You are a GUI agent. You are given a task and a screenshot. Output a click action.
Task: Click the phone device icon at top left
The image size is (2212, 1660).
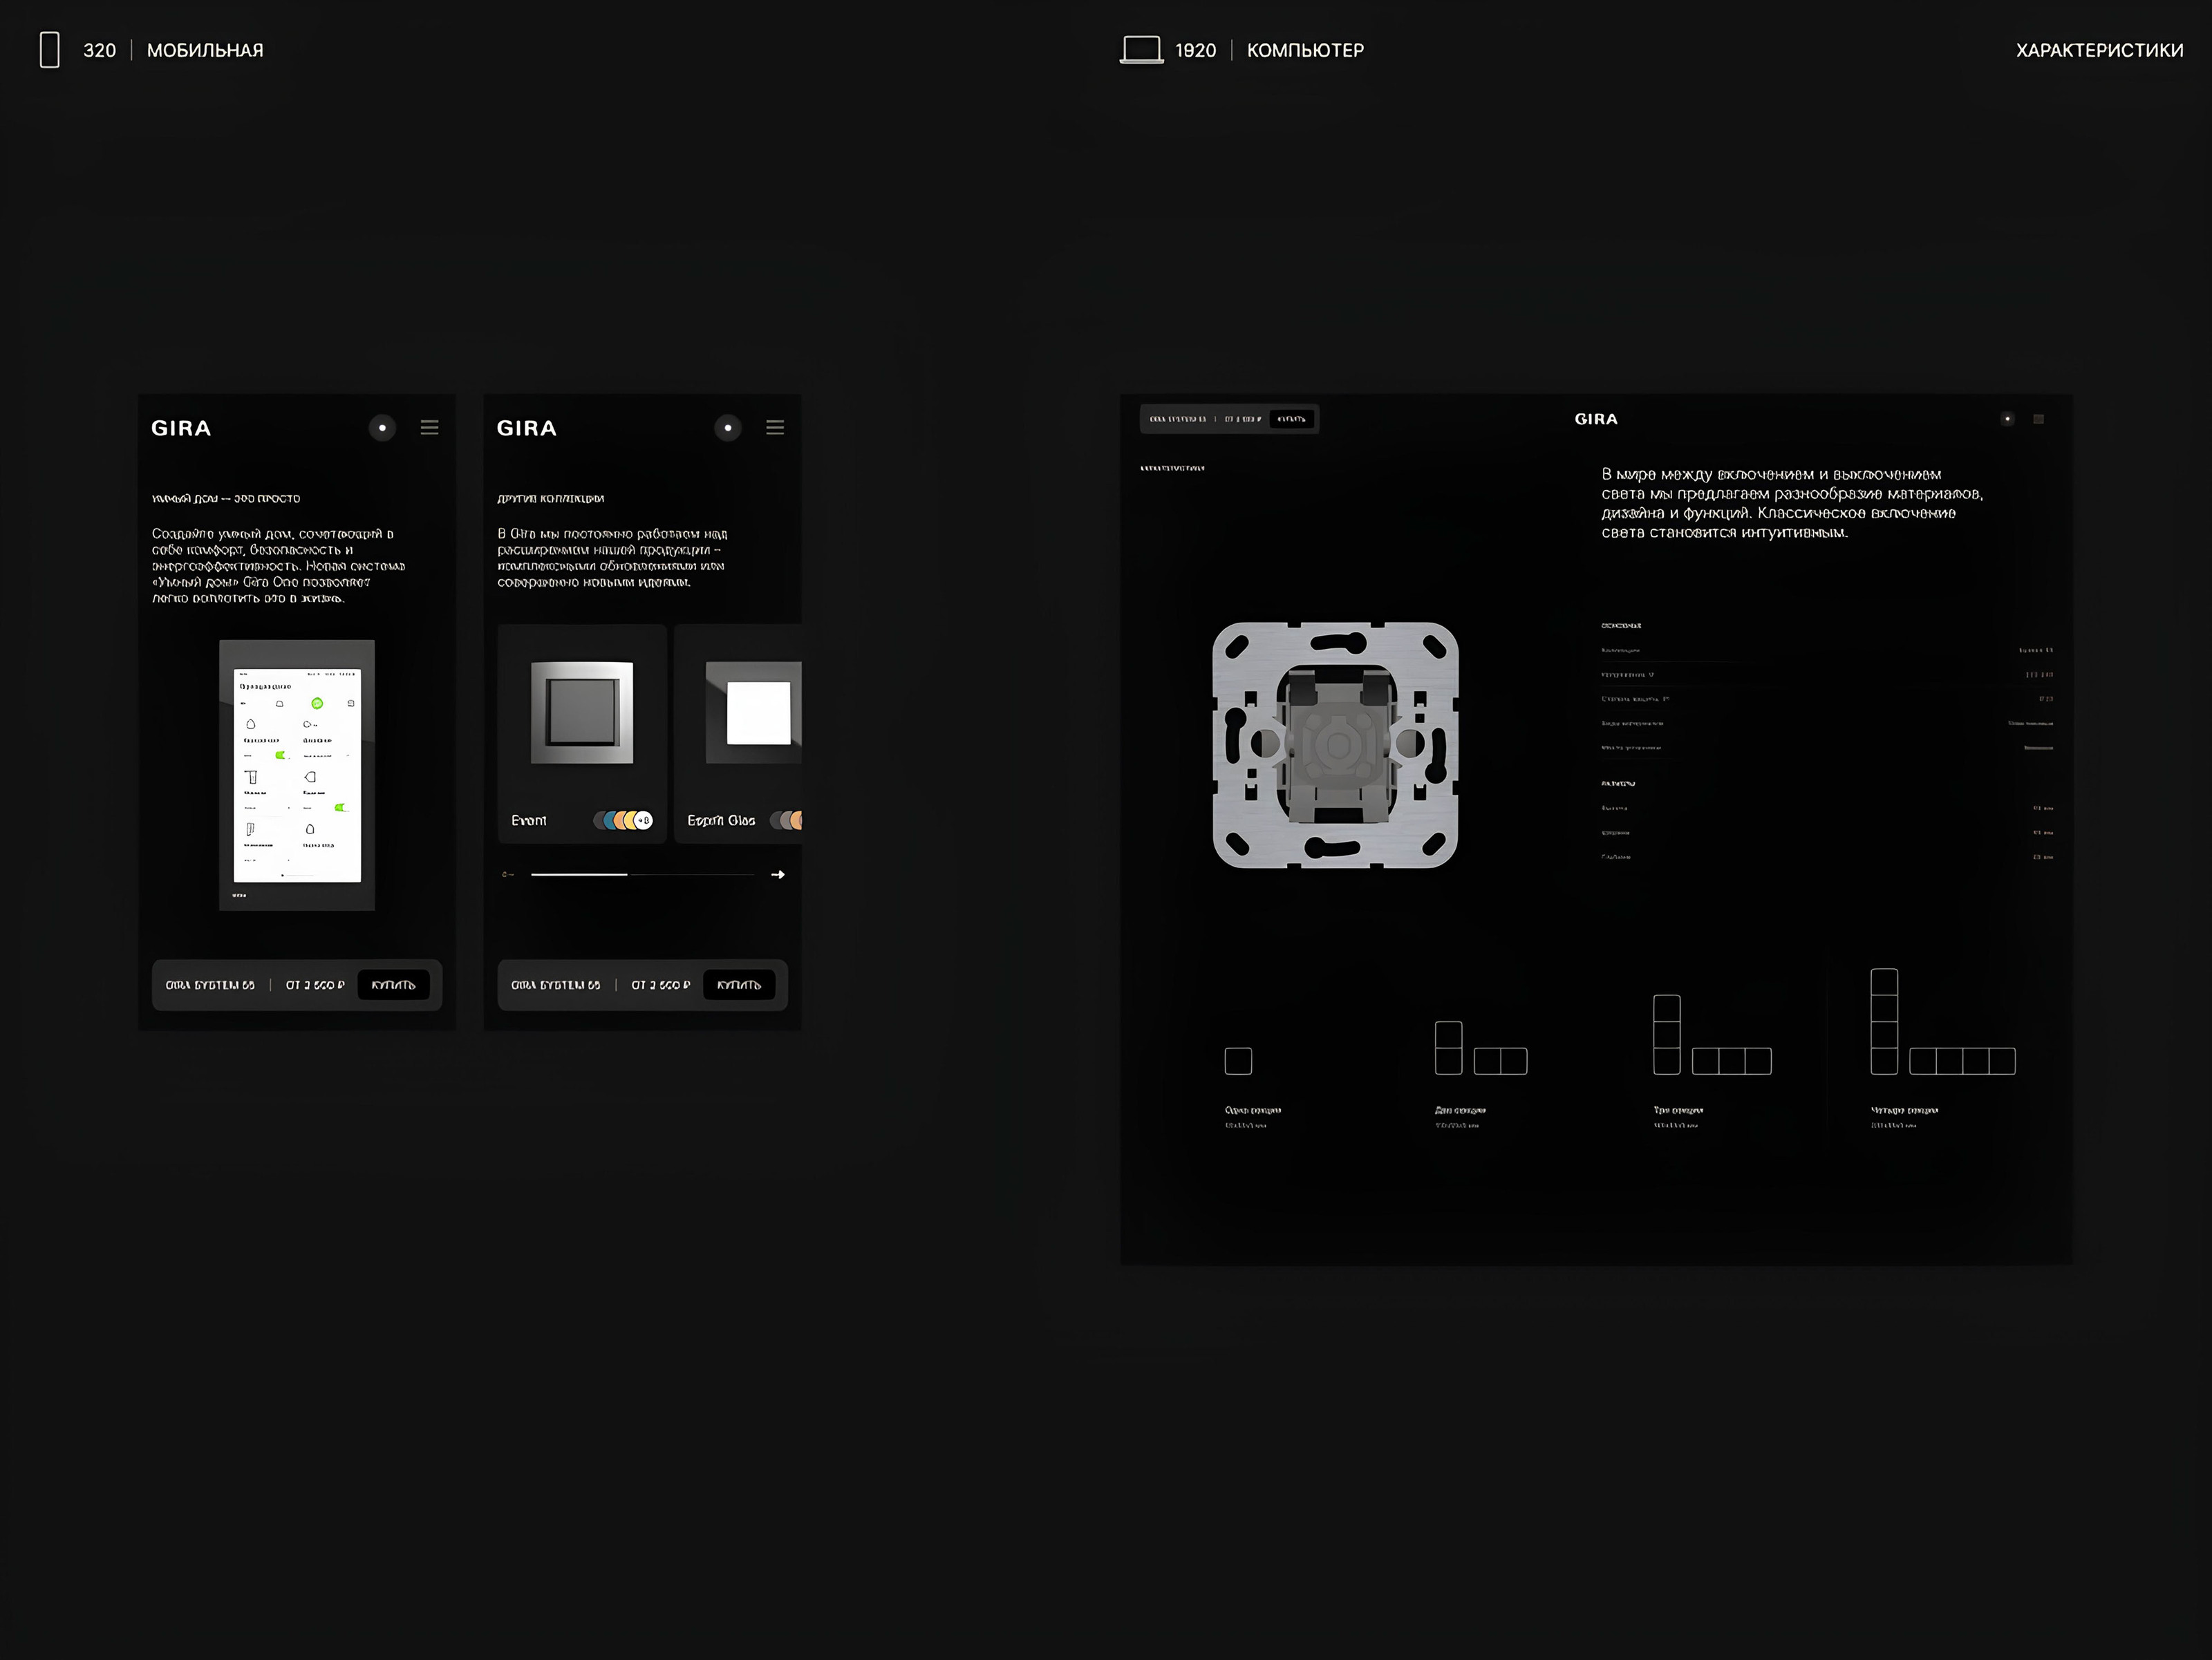pos(49,50)
